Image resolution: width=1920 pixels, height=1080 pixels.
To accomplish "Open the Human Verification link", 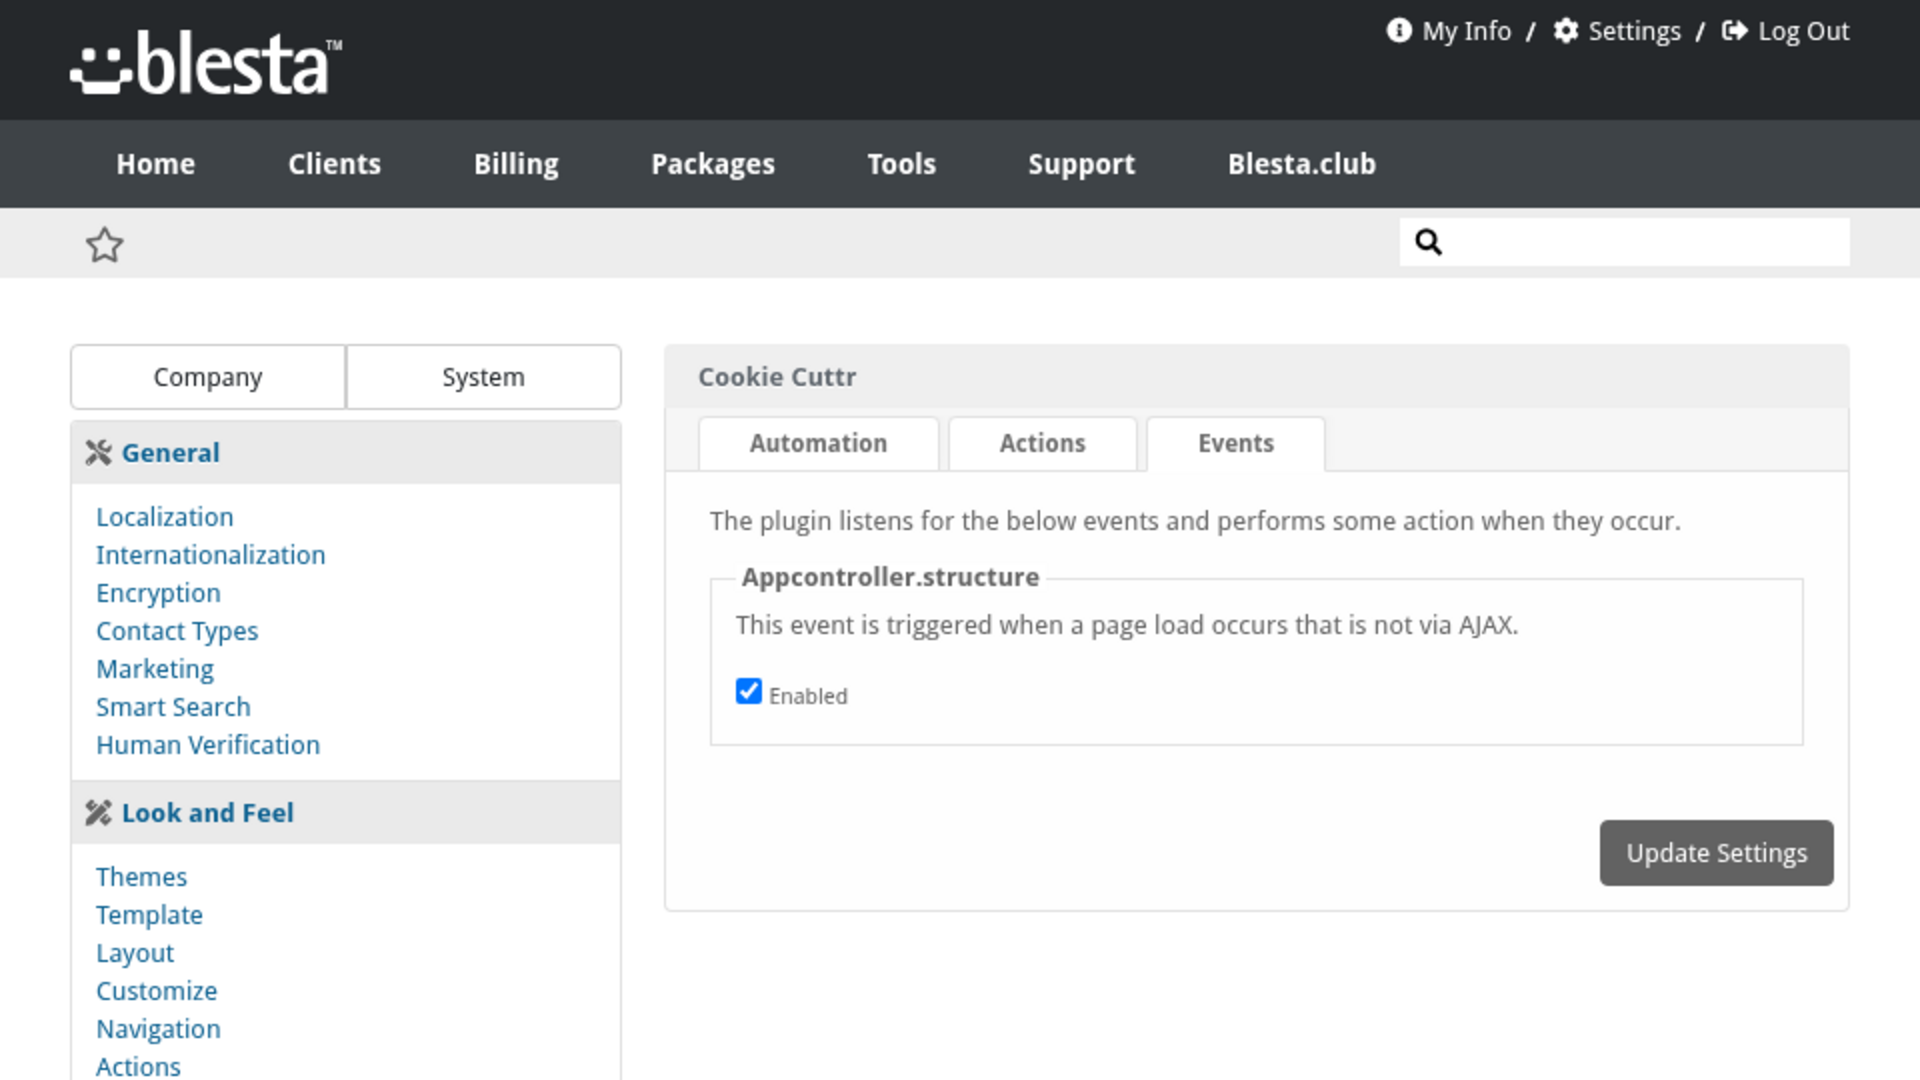I will pyautogui.click(x=208, y=745).
